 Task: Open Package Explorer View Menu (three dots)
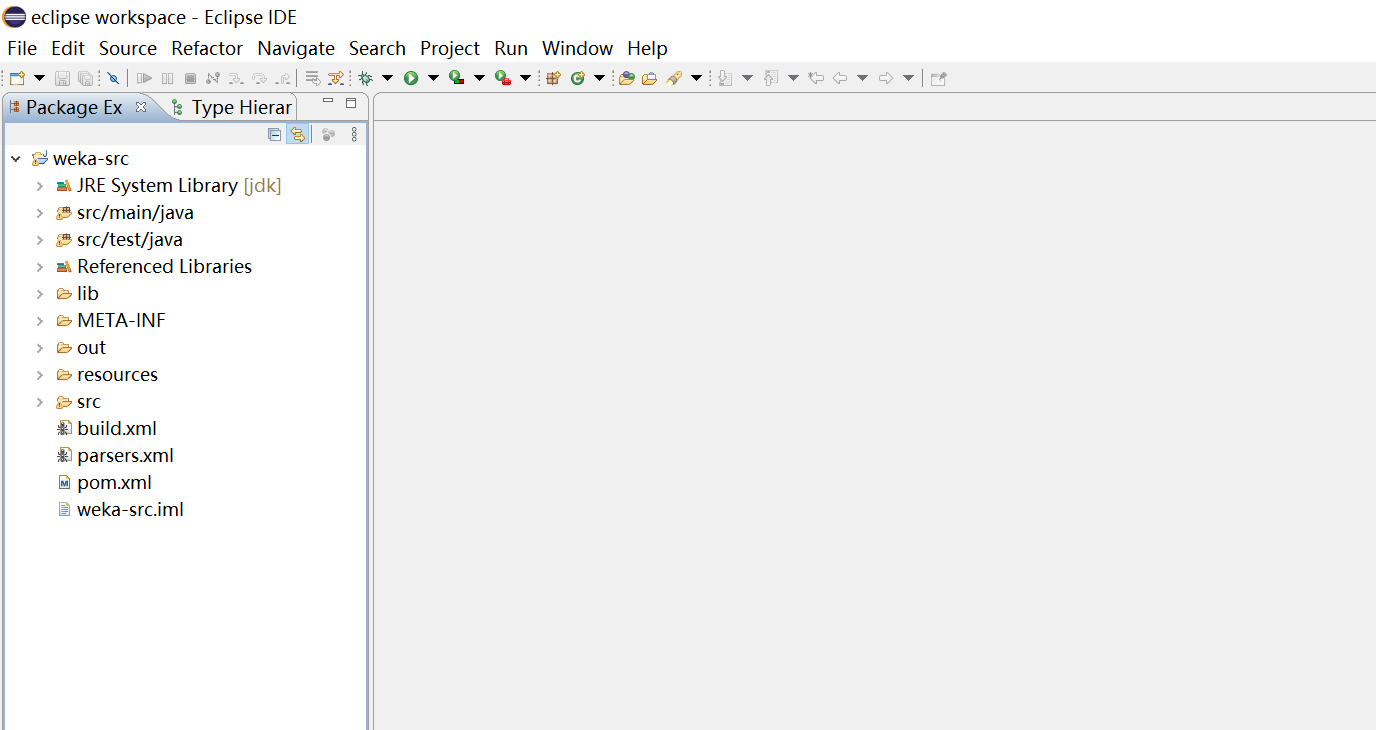pyautogui.click(x=353, y=134)
